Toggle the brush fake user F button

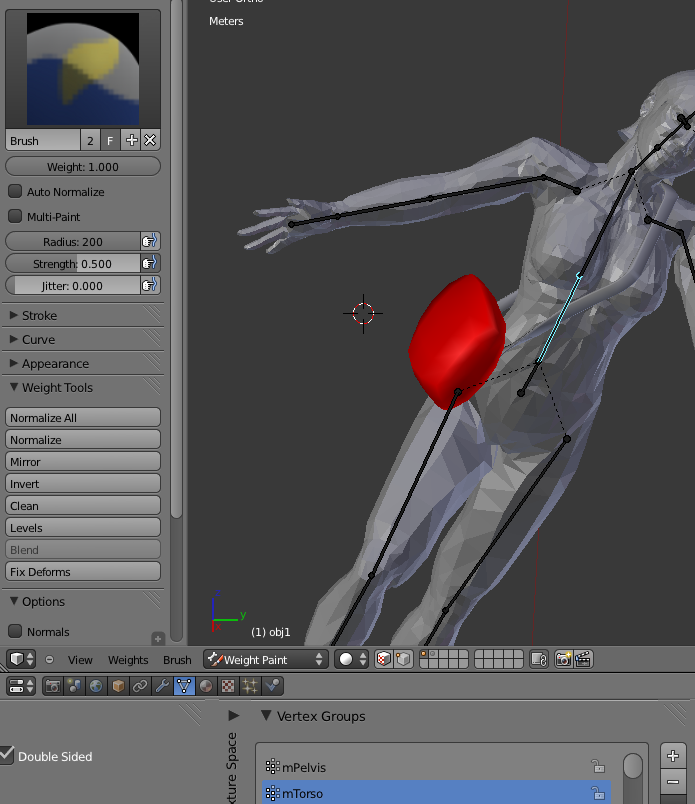(x=110, y=140)
